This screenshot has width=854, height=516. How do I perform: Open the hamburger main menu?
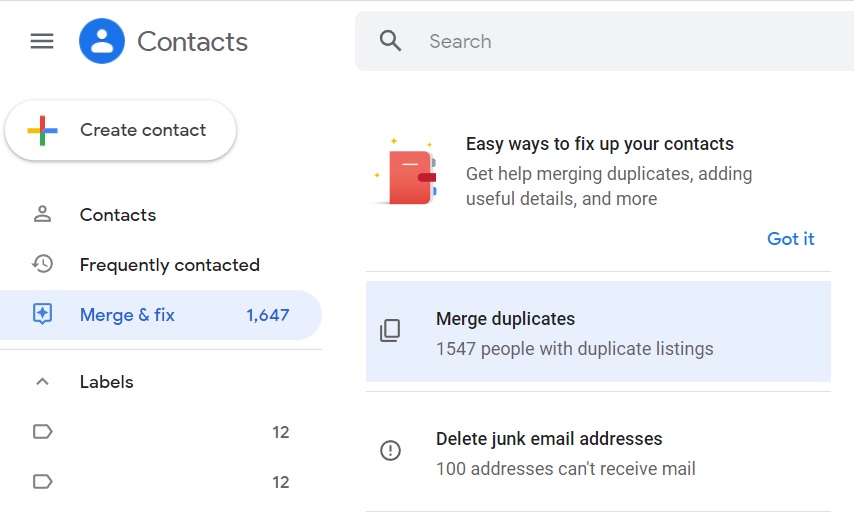(42, 41)
